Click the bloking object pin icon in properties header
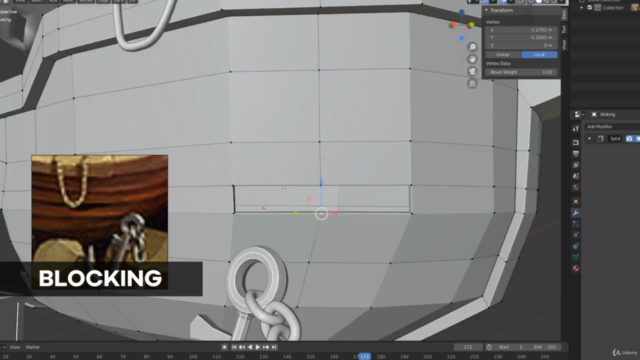This screenshot has height=360, width=640. 594,114
